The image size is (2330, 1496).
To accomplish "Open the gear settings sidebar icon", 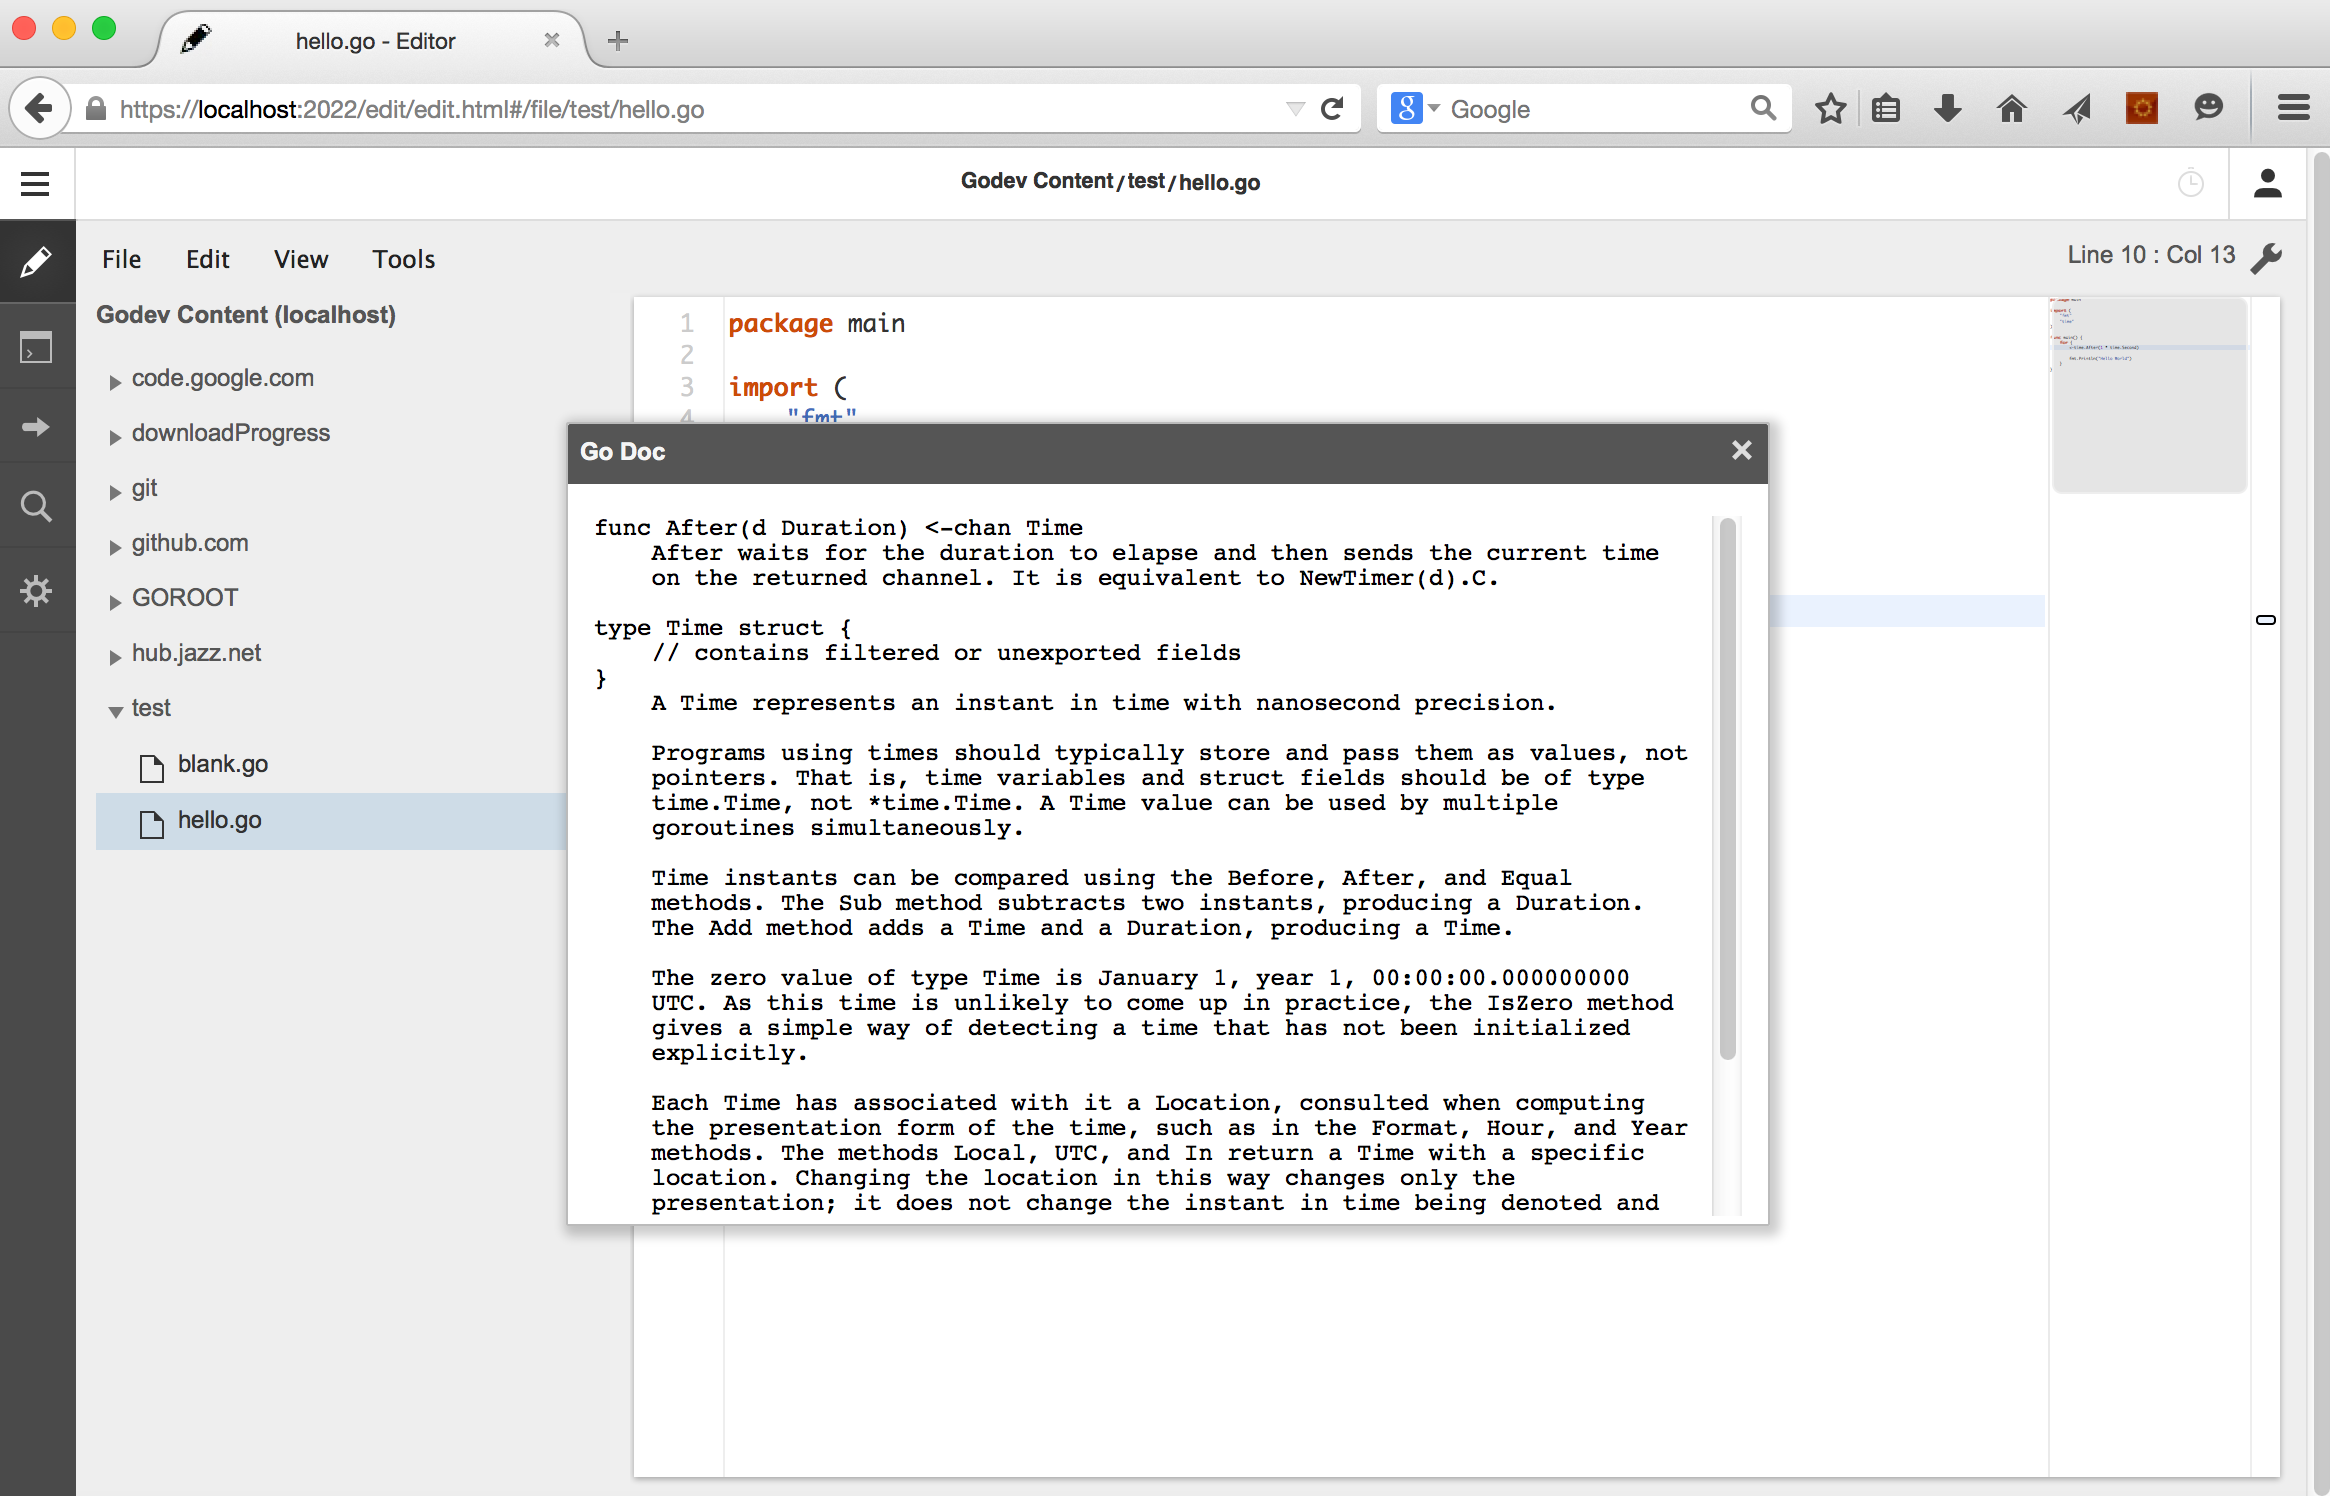I will (x=37, y=591).
